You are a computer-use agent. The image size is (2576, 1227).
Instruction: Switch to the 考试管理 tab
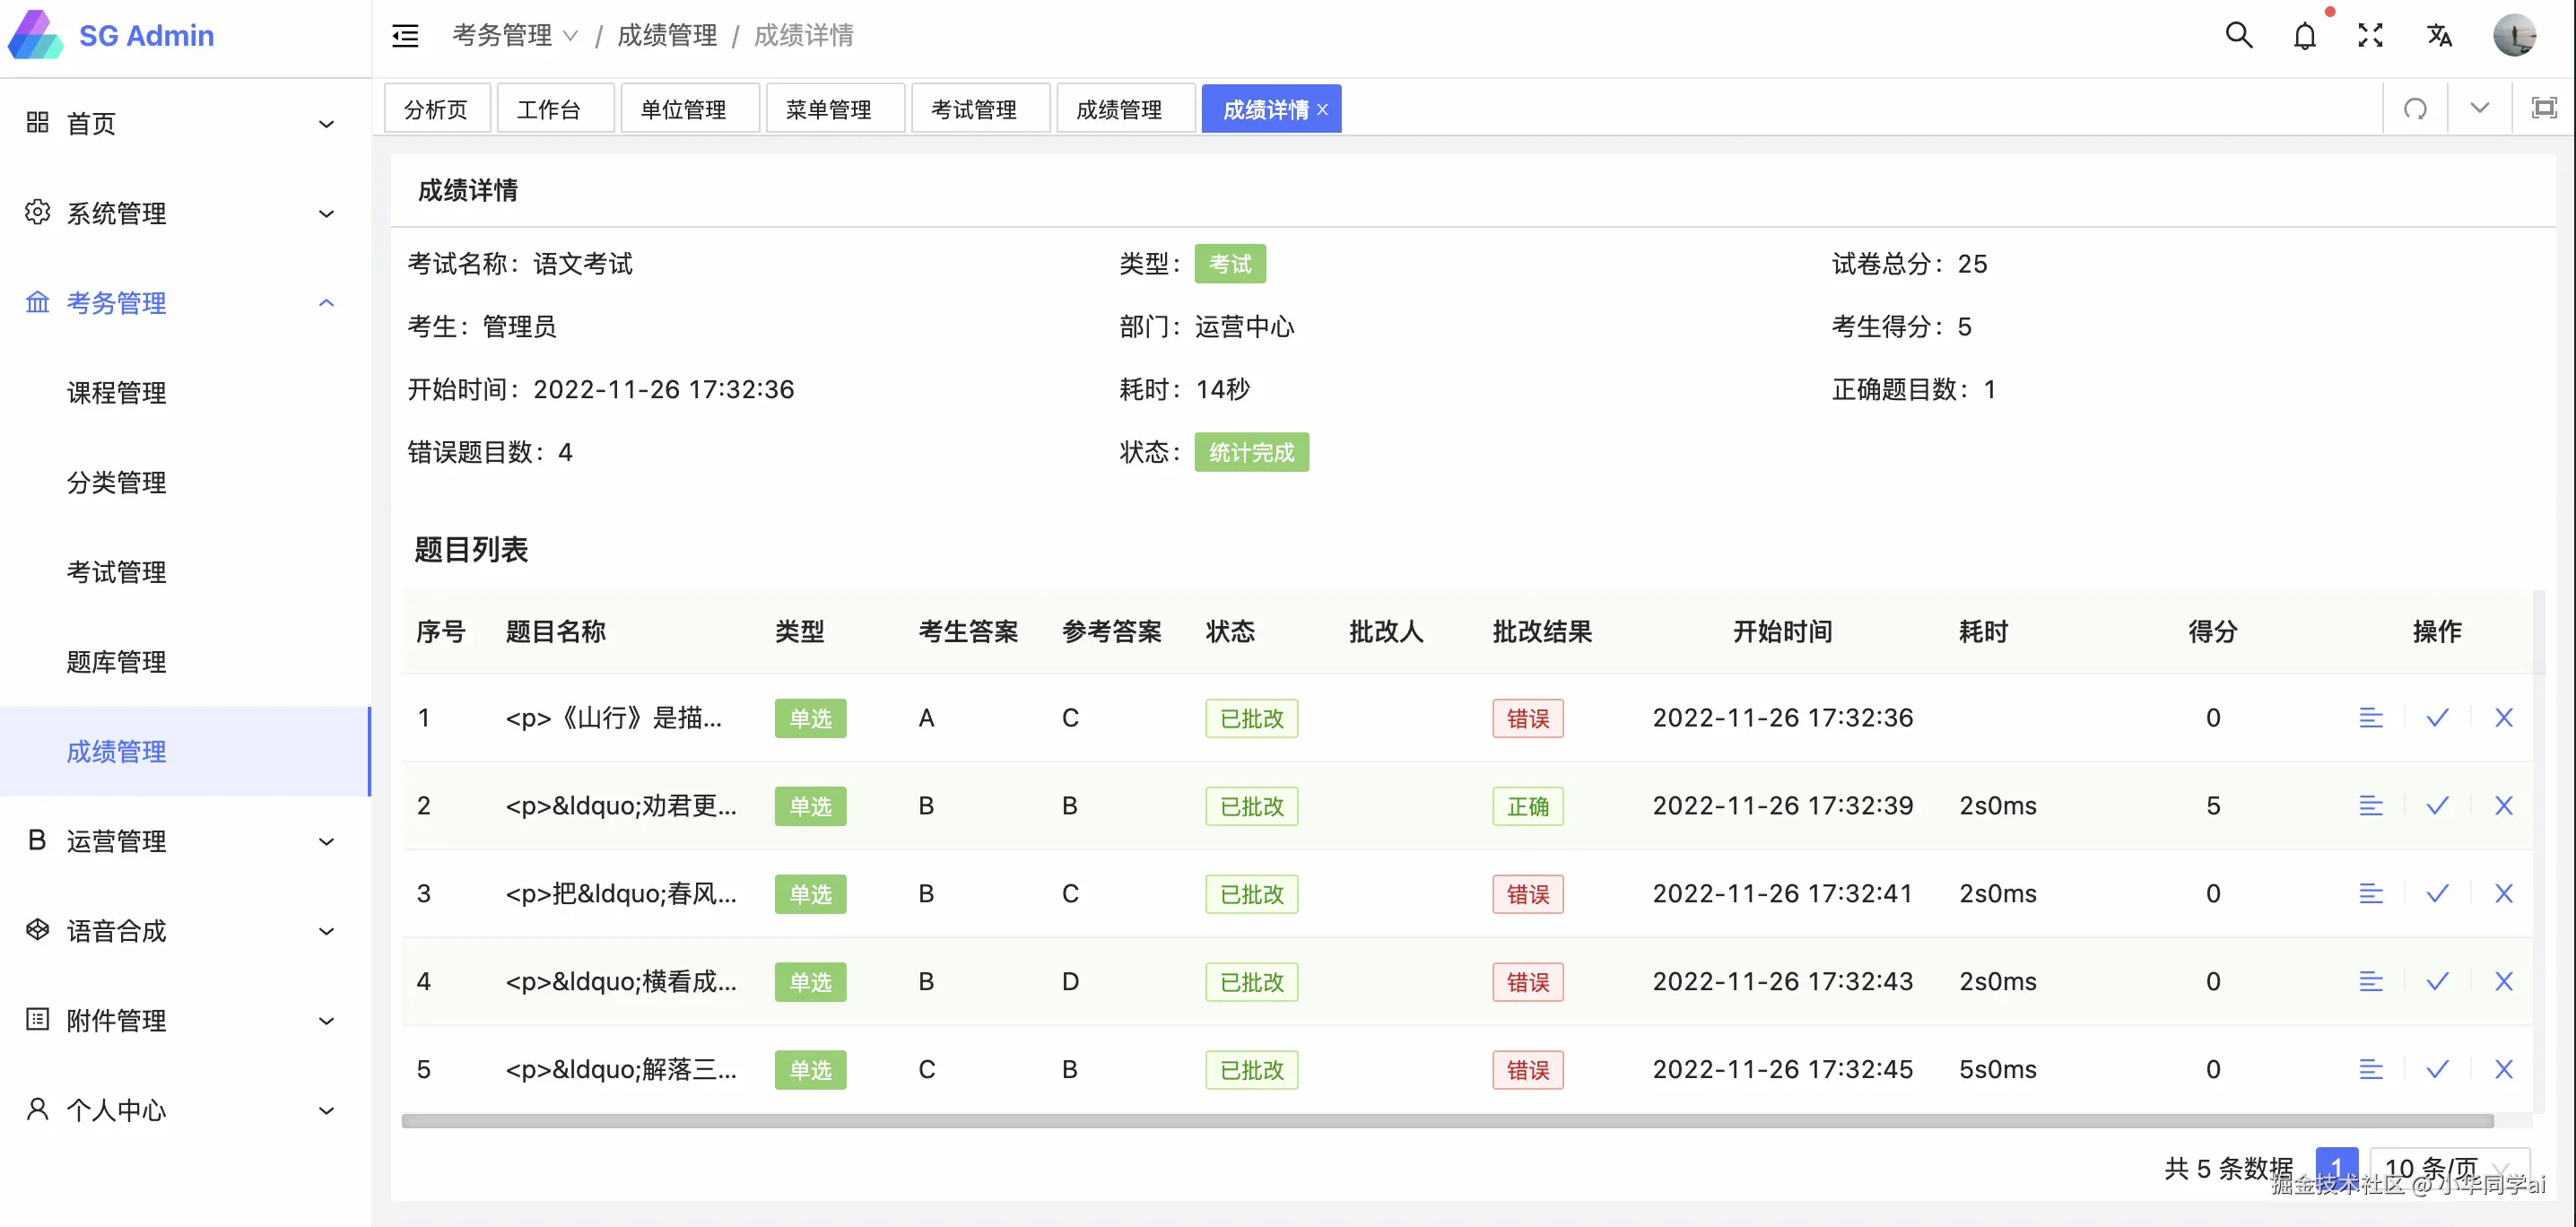tap(973, 109)
